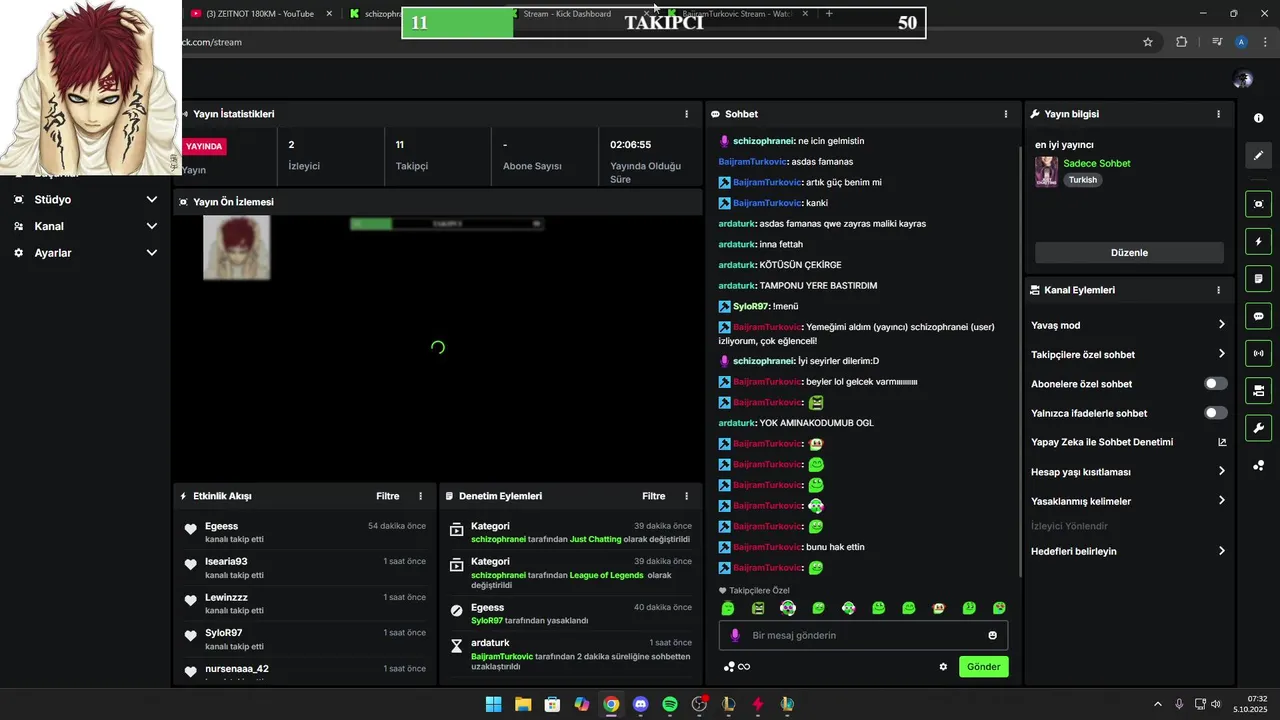Open File Explorer from the taskbar
Image resolution: width=1280 pixels, height=720 pixels.
pyautogui.click(x=523, y=704)
